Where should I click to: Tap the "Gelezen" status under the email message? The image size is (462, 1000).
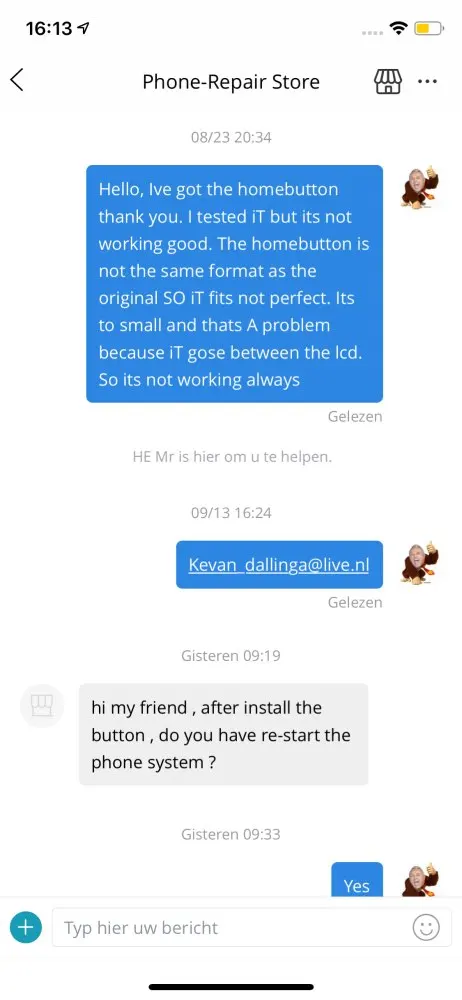point(355,602)
